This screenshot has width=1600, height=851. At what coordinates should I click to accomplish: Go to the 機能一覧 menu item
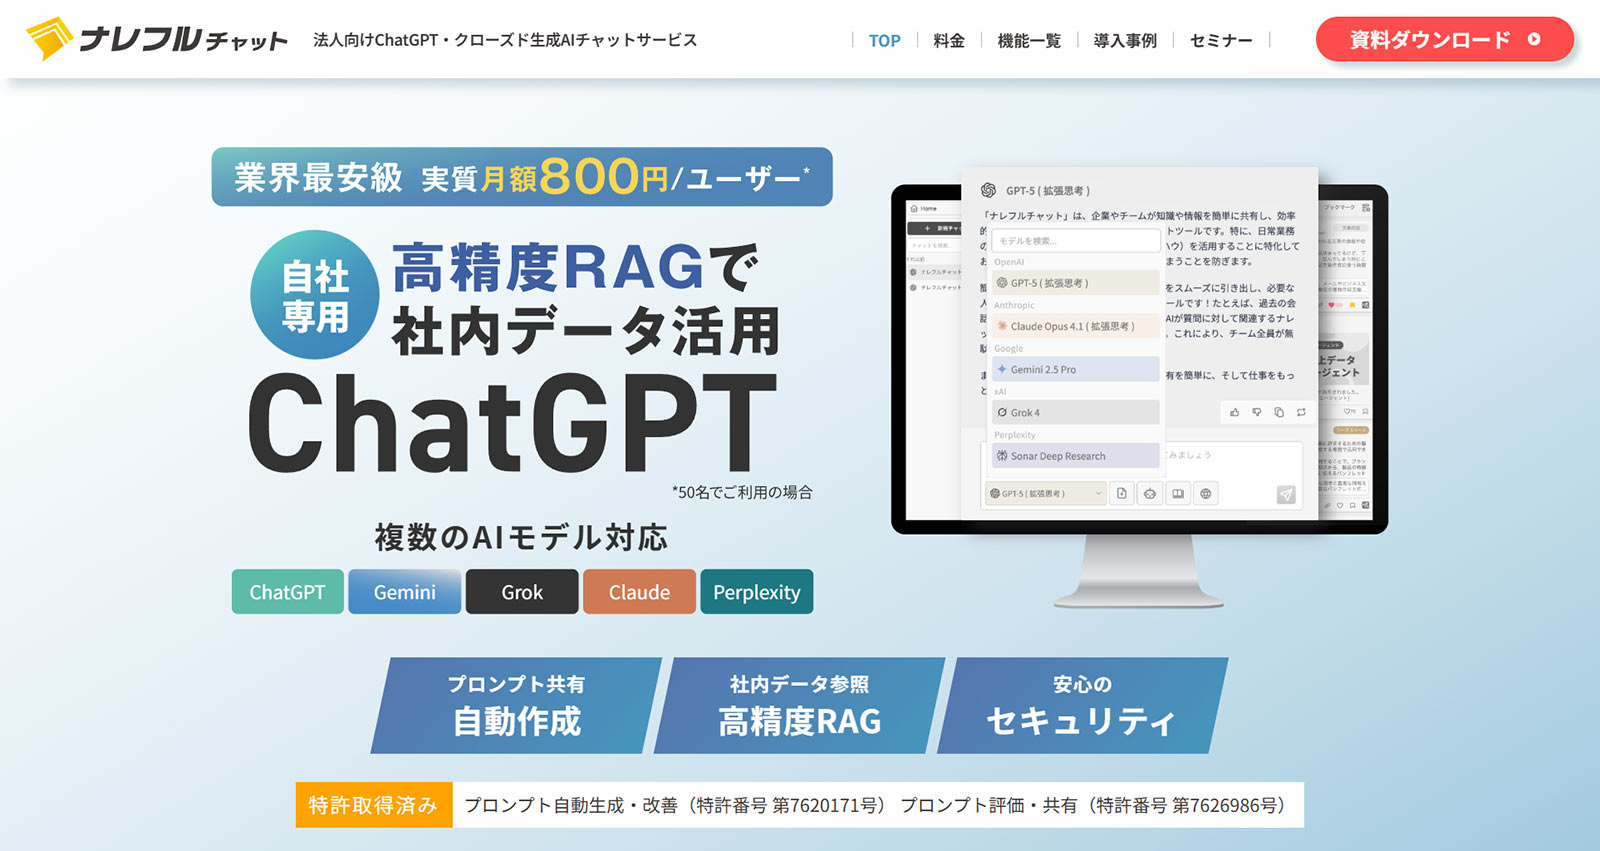coord(1029,40)
